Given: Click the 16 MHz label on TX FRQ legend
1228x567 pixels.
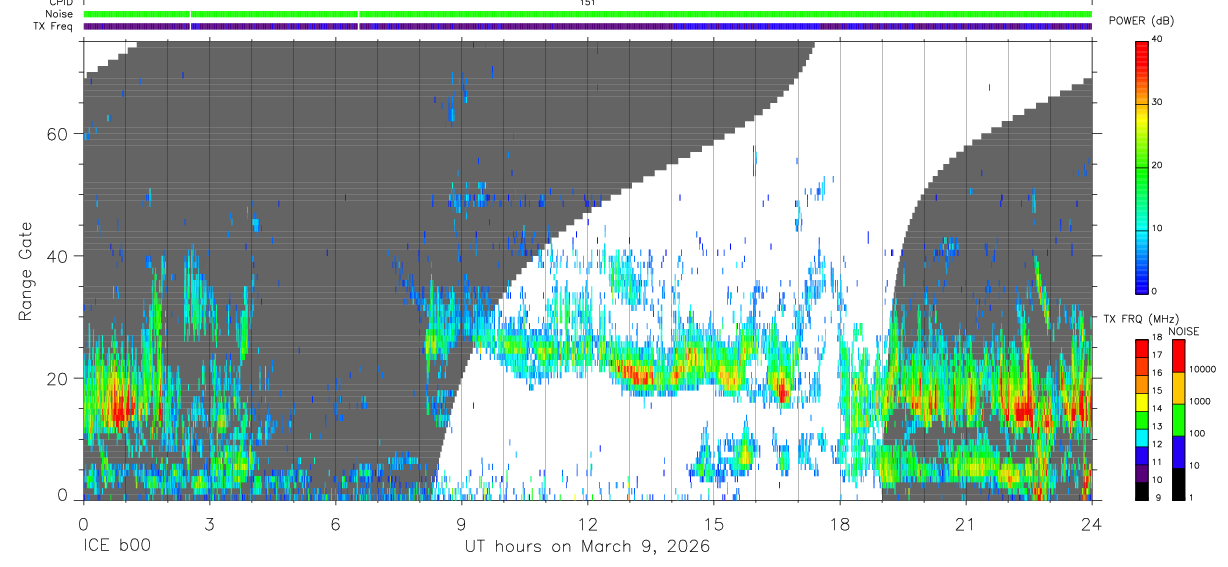Looking at the screenshot, I should [1157, 373].
